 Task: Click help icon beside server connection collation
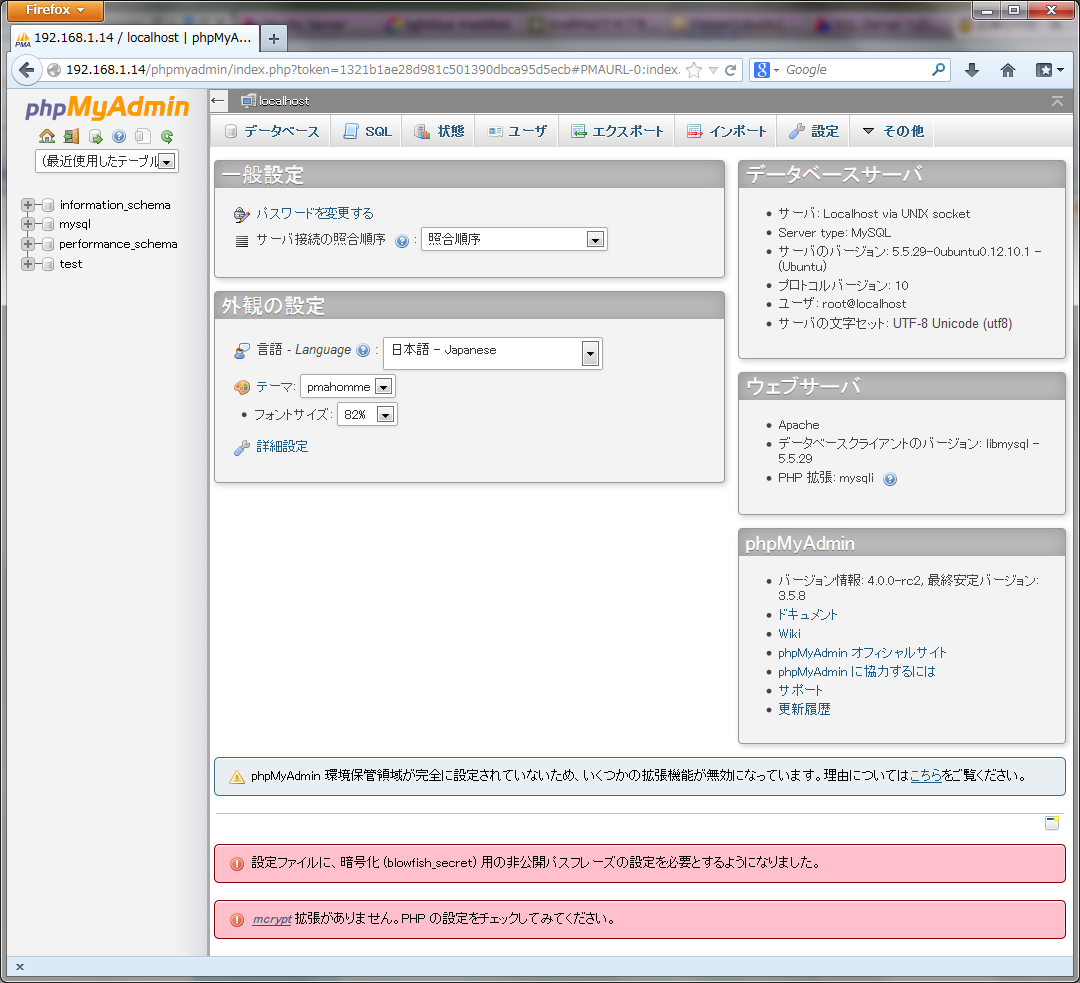402,240
